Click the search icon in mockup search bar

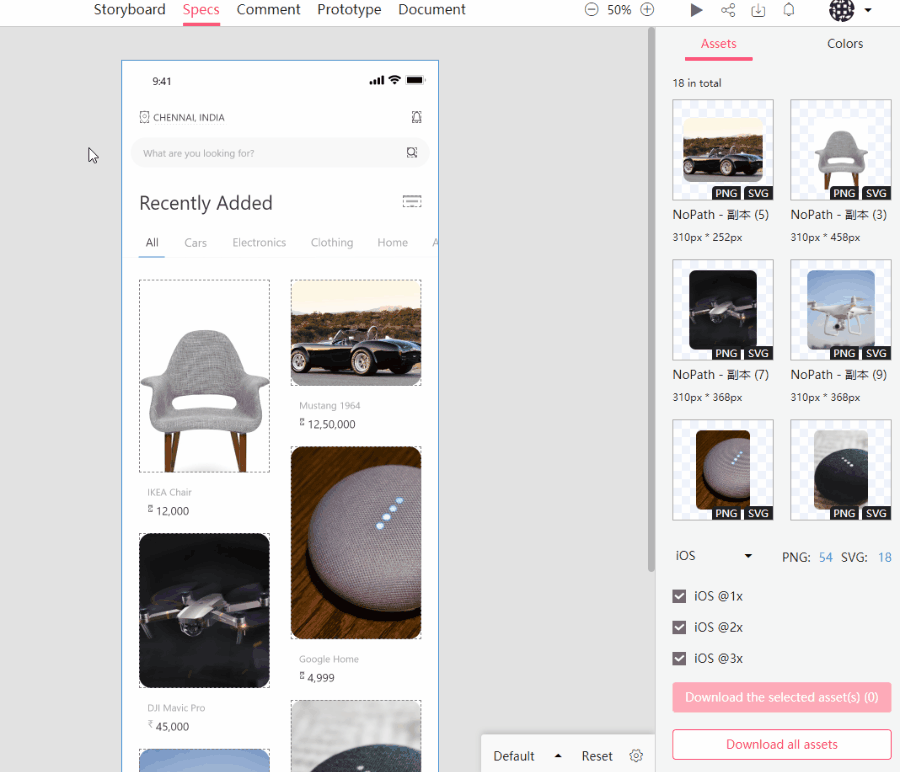[x=412, y=152]
